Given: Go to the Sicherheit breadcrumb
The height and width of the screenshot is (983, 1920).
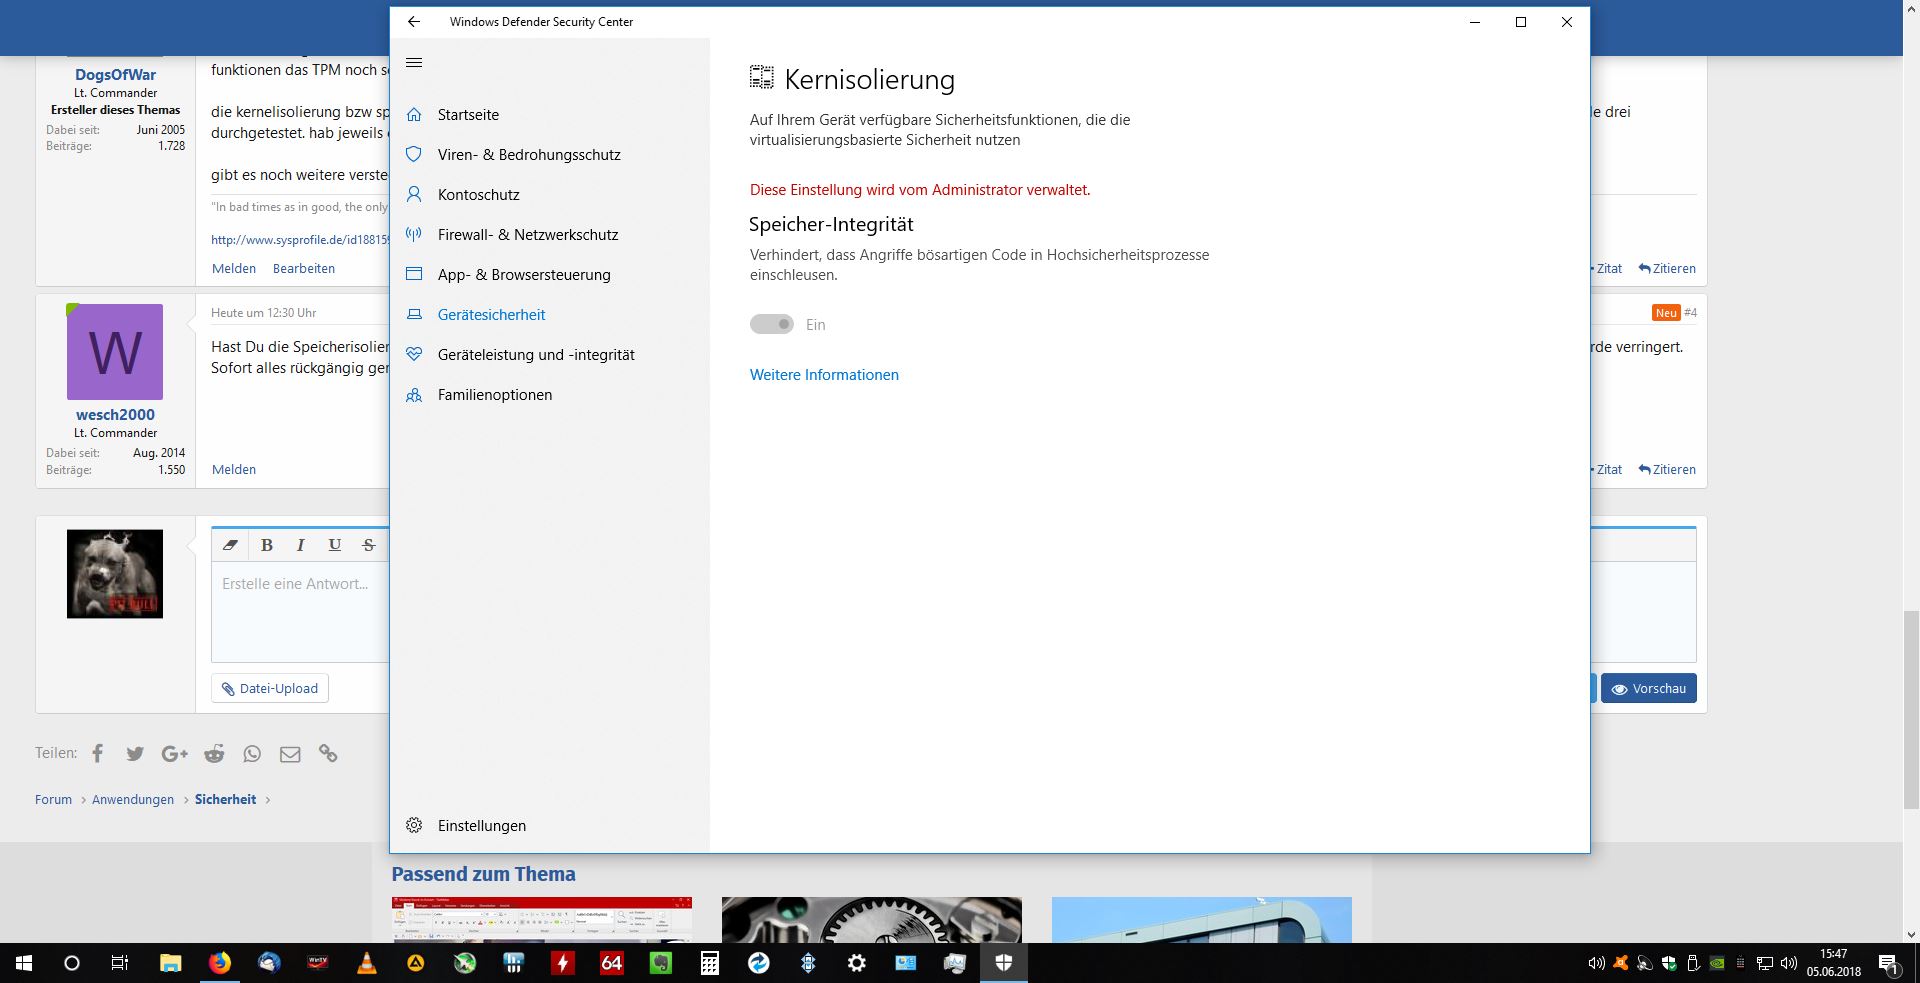Looking at the screenshot, I should (225, 799).
